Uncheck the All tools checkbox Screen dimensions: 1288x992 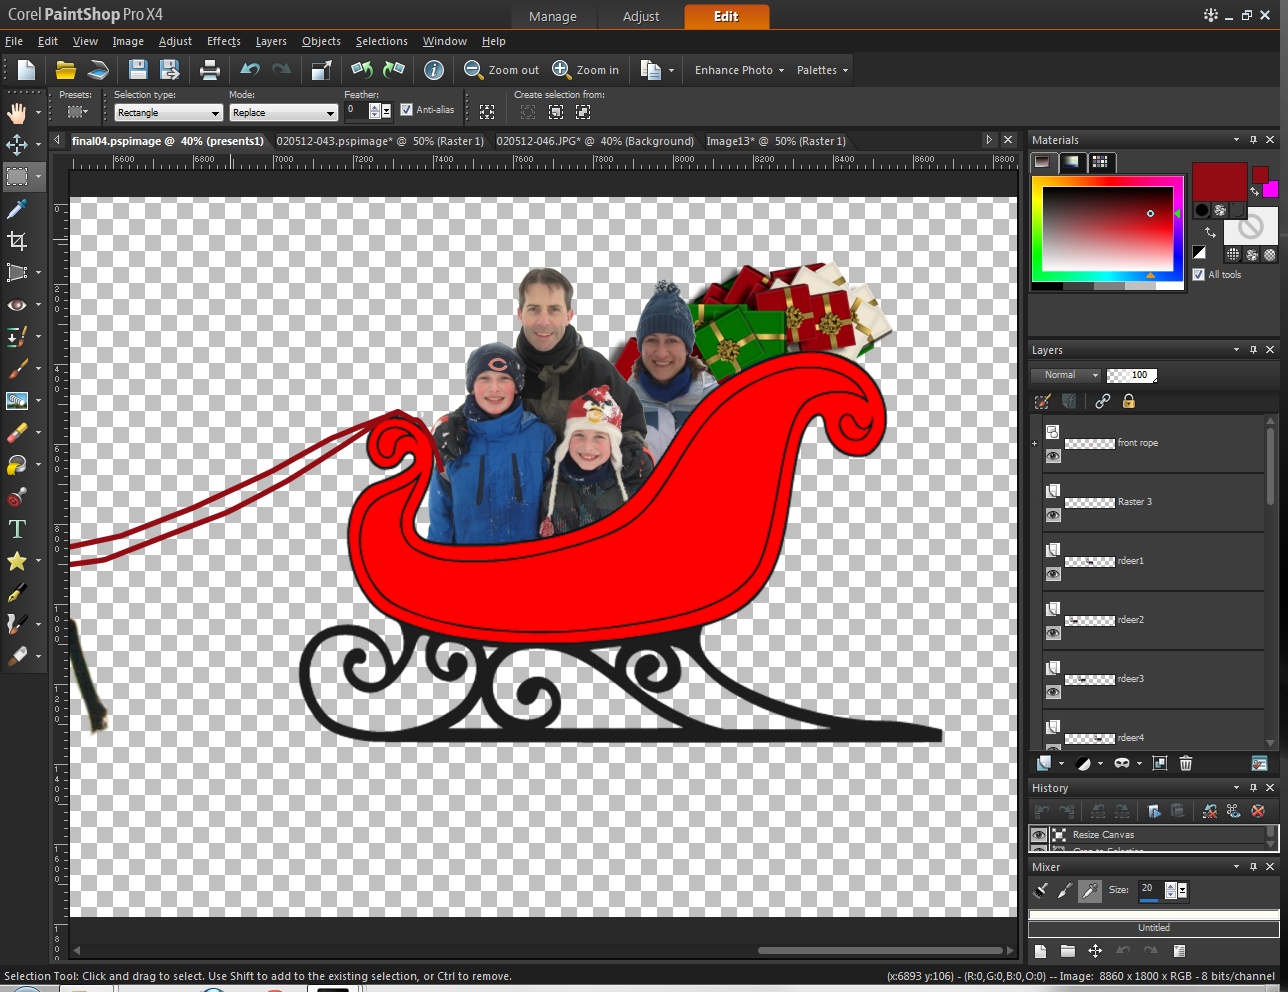pos(1199,275)
